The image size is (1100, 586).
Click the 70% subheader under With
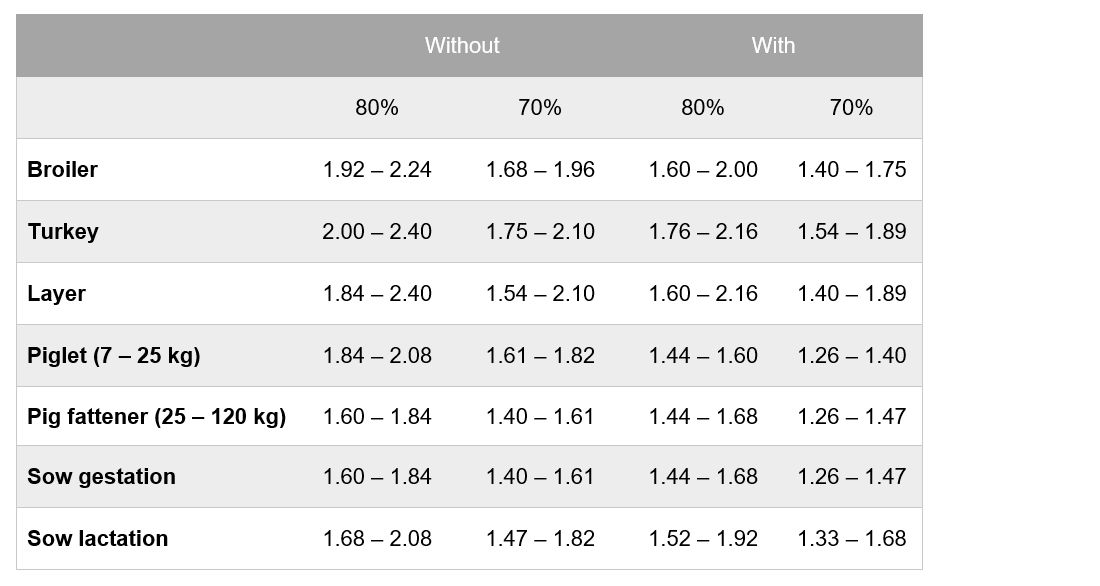[x=851, y=108]
